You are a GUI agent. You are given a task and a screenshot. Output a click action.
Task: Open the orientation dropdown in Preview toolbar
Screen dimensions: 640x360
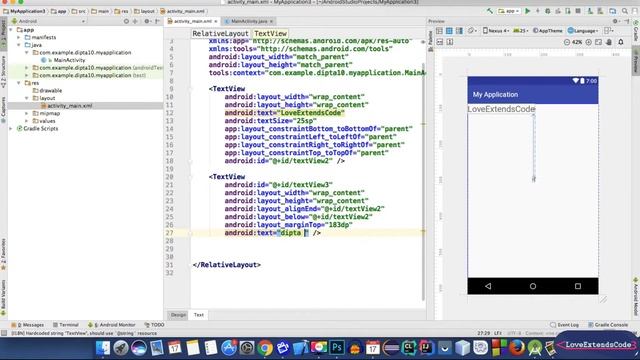(472, 31)
